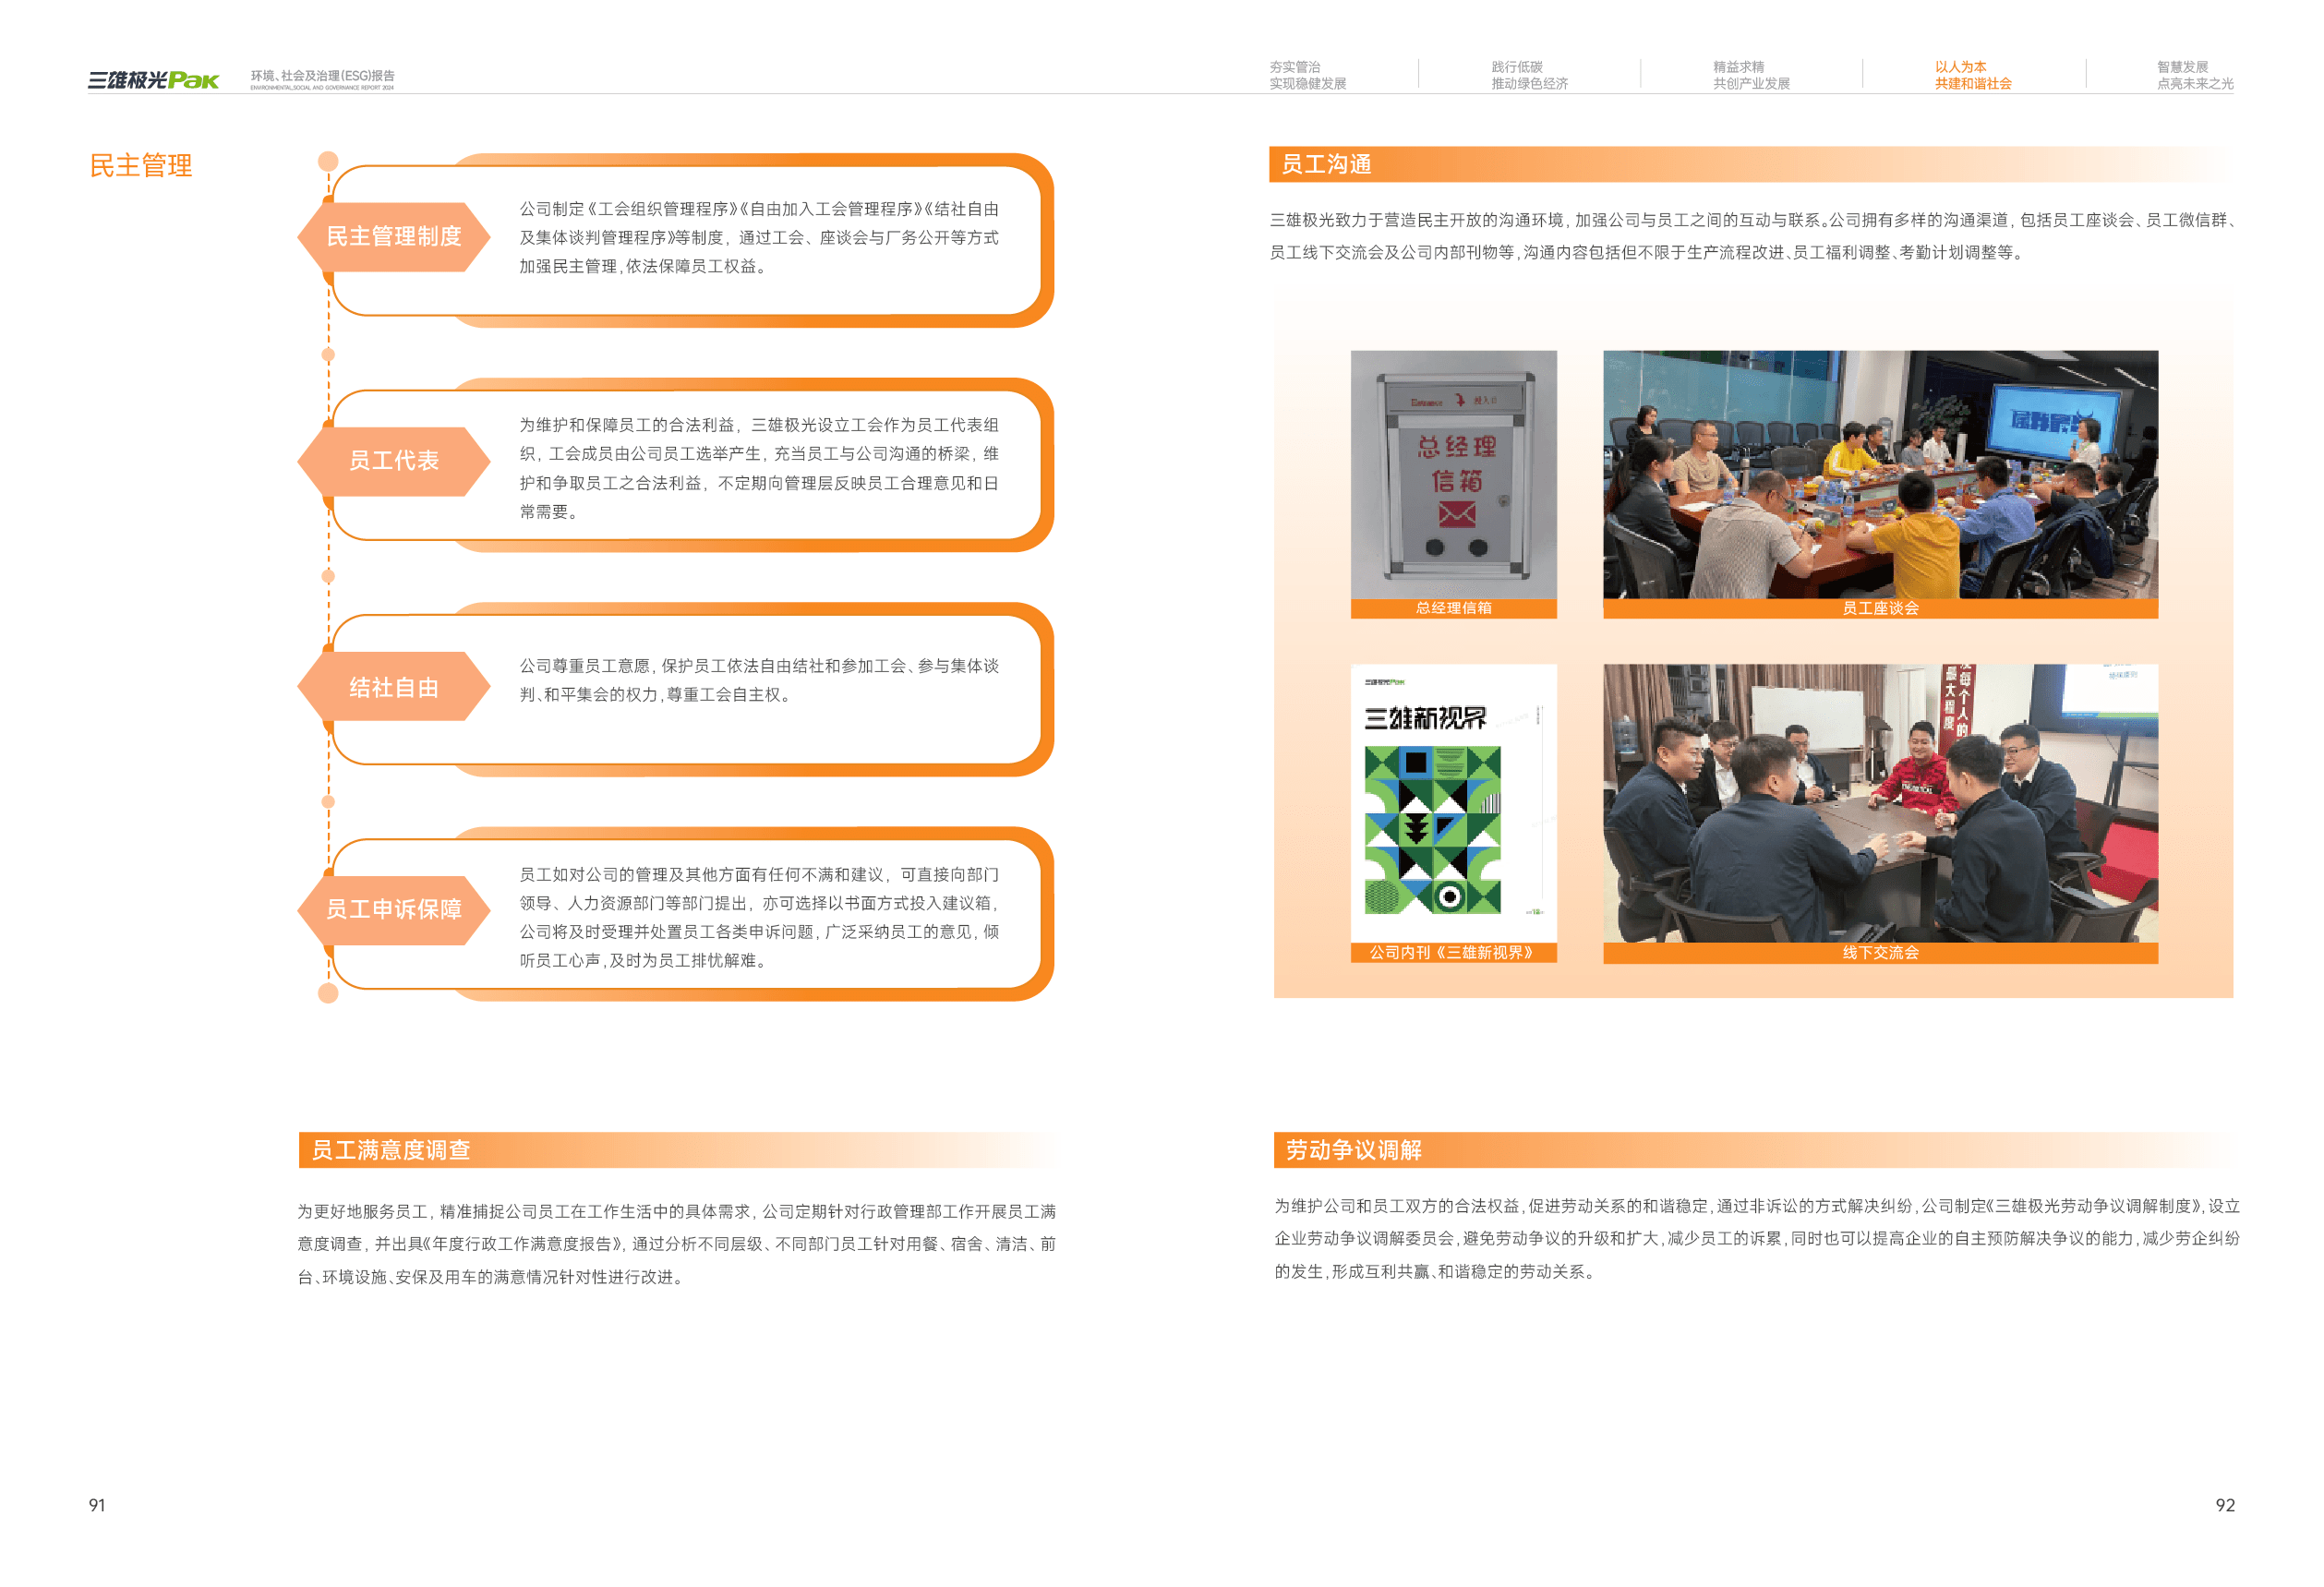
Task: Click the 员工沟通 section header bar
Action: 1326,164
